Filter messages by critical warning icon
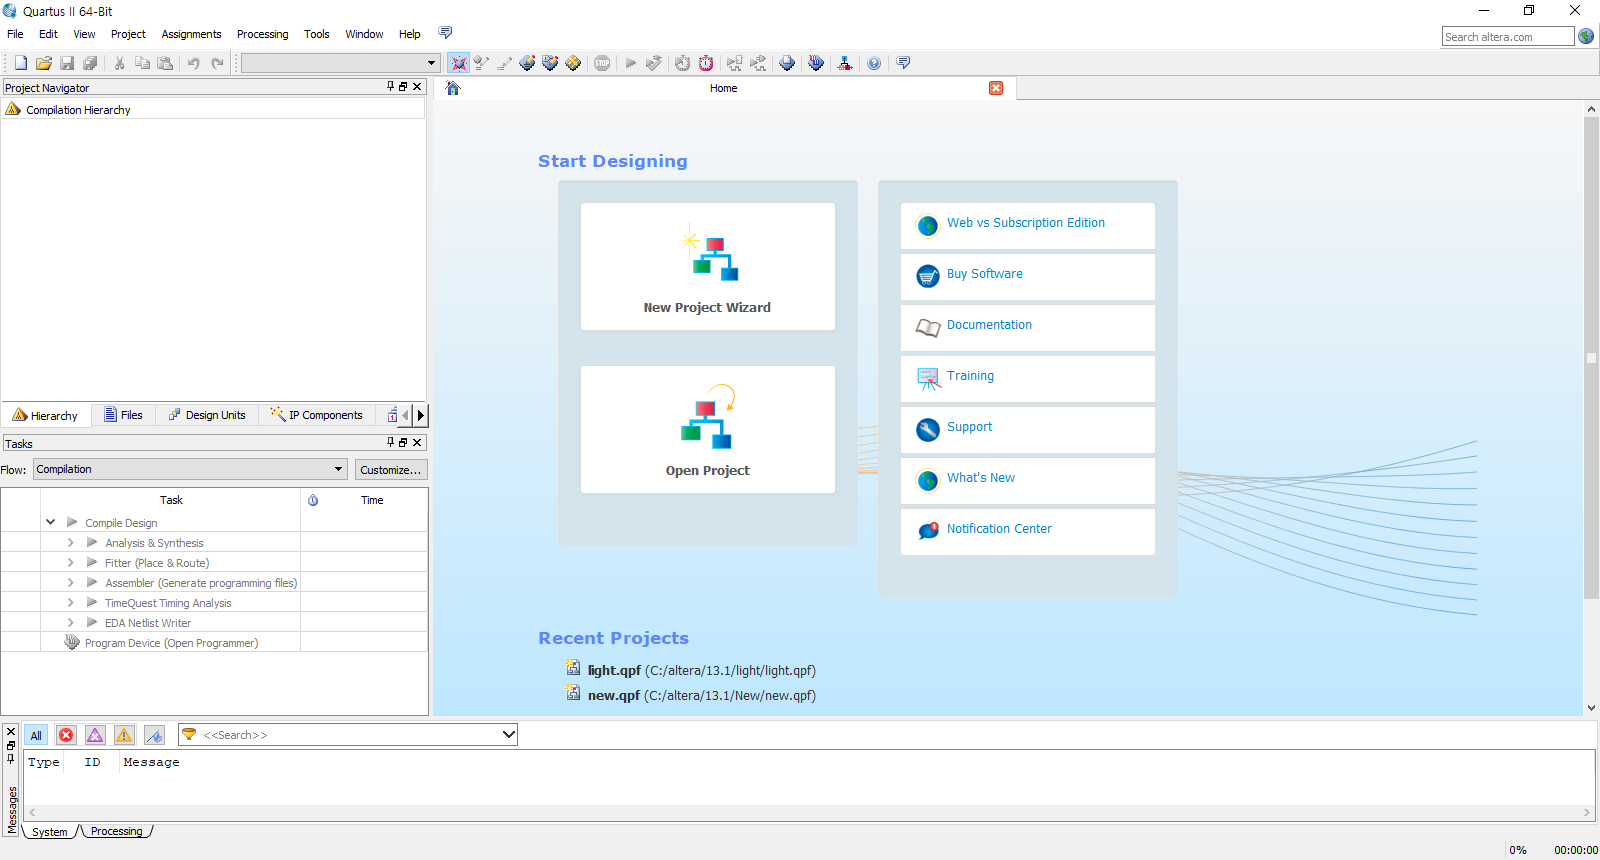The image size is (1600, 860). 95,735
